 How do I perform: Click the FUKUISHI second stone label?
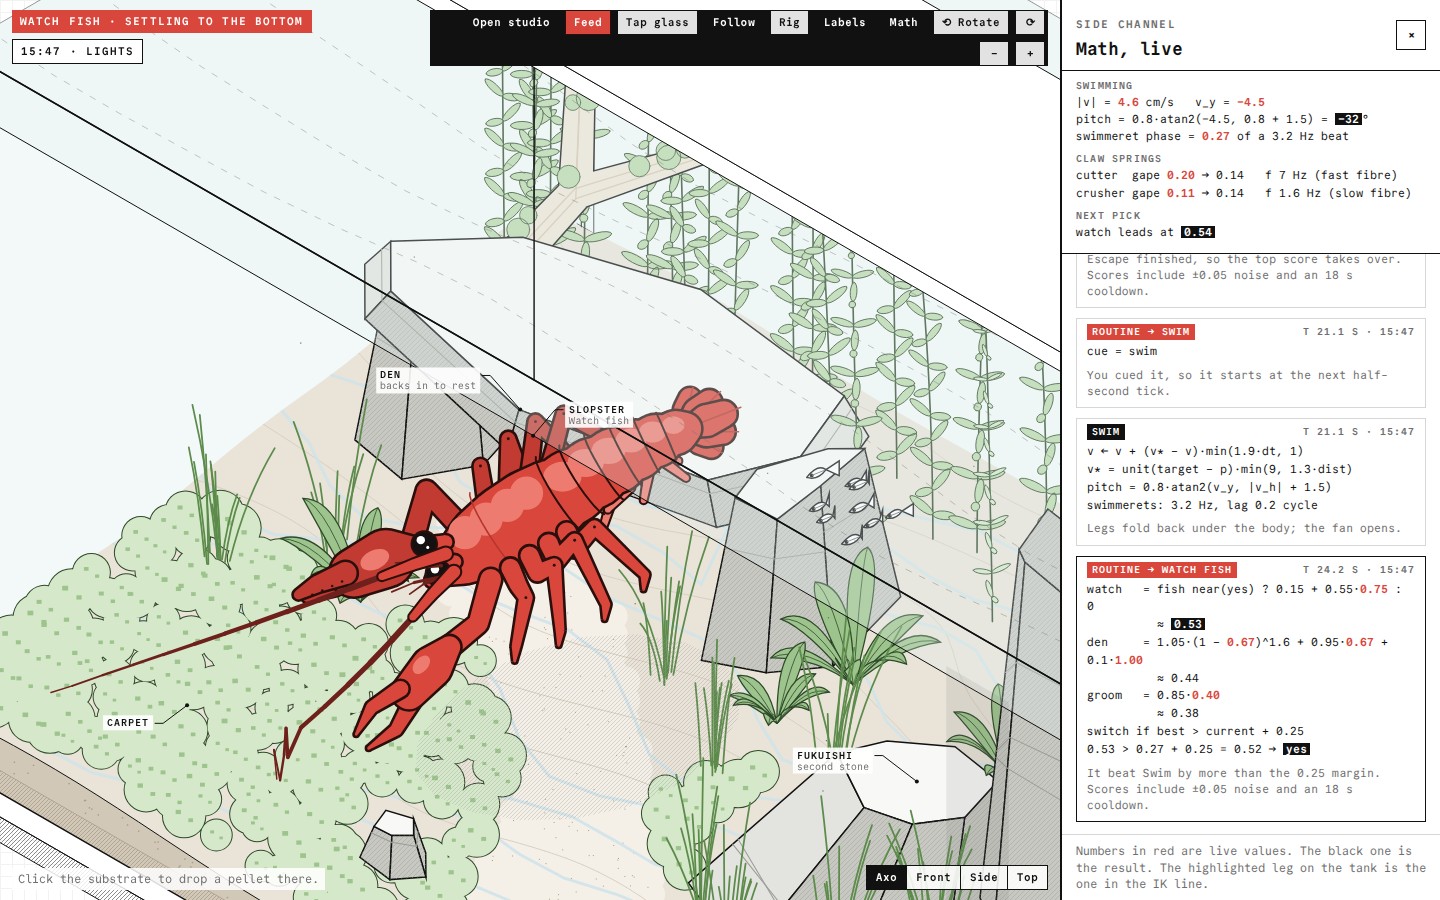tap(833, 761)
